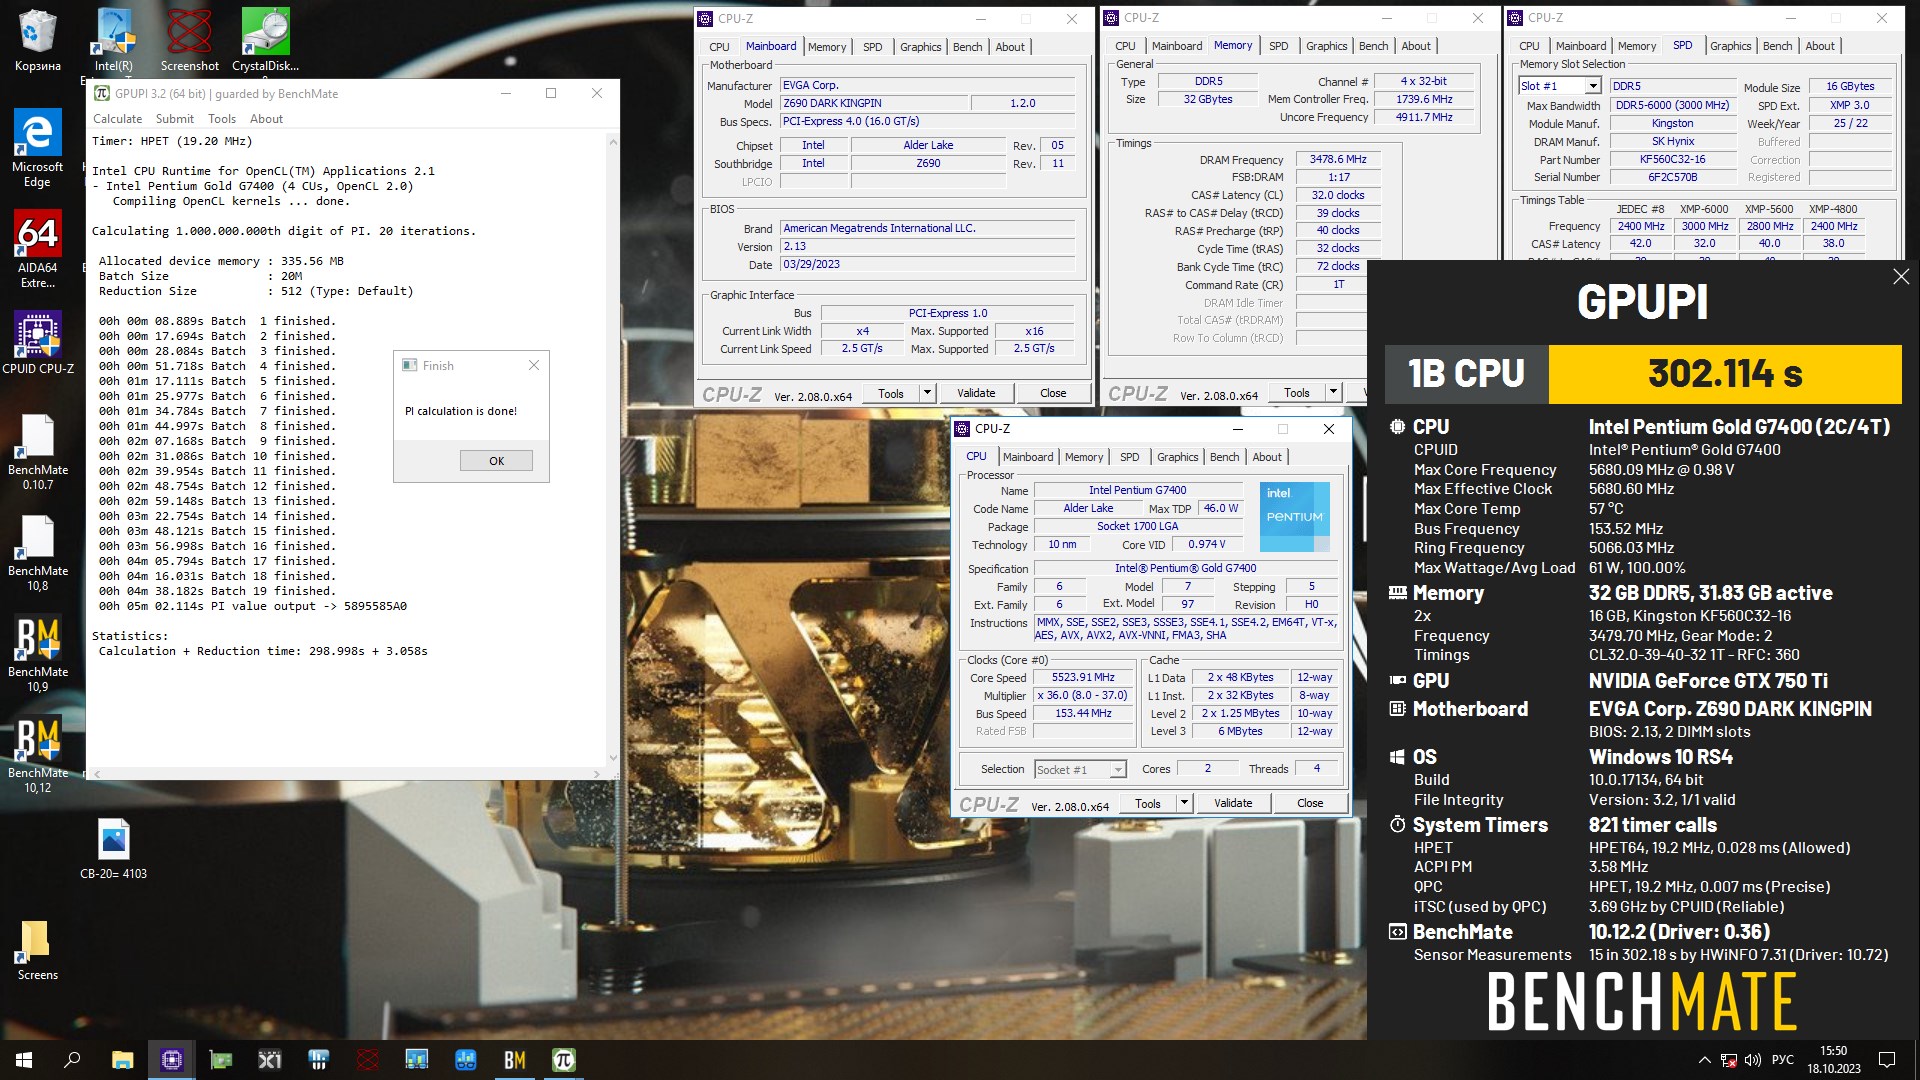Open the AIDA64 Extreme desktop icon

coord(37,249)
